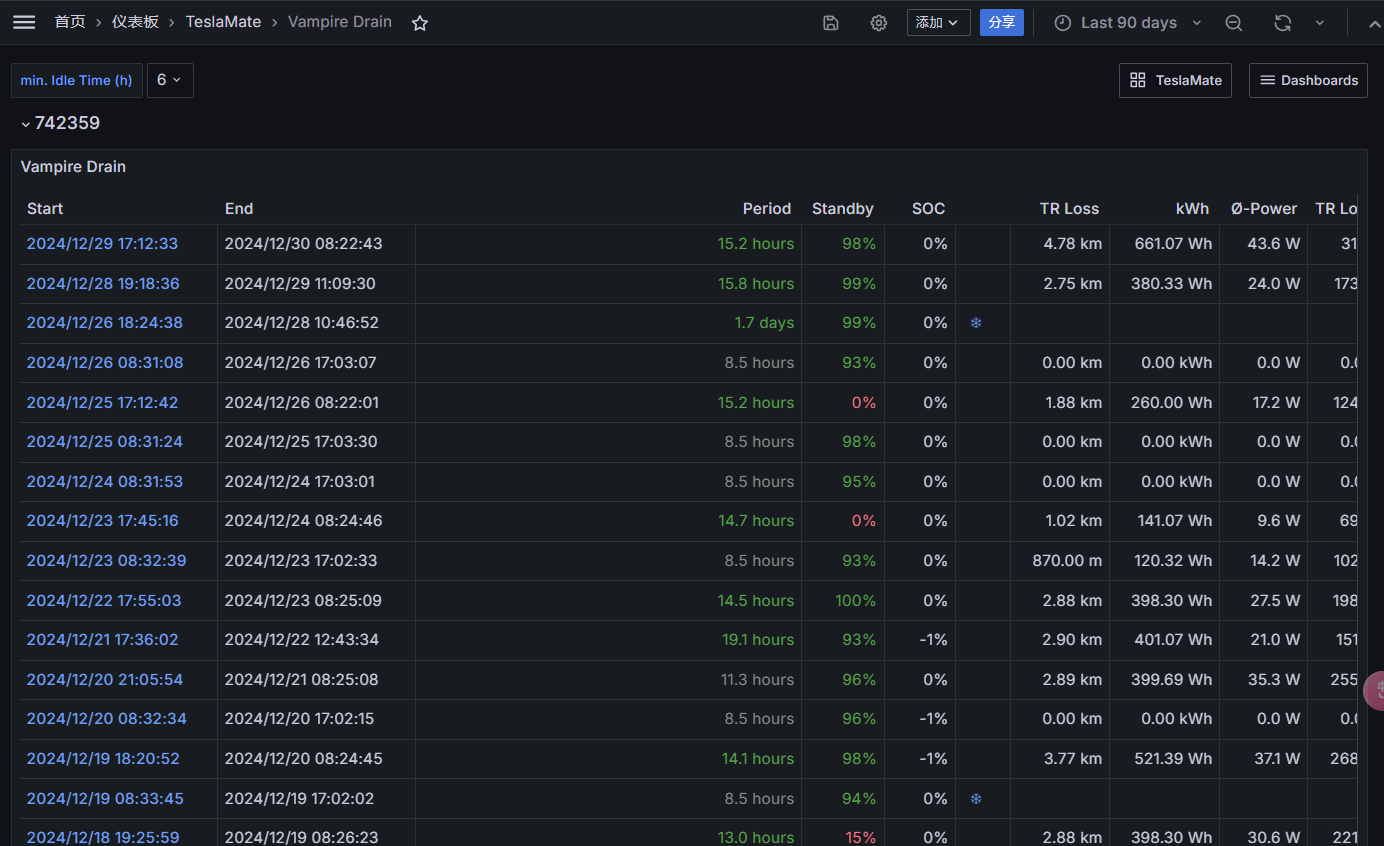Screen dimensions: 1384x846
Task: Open the Dashboards links button
Action: (x=1308, y=80)
